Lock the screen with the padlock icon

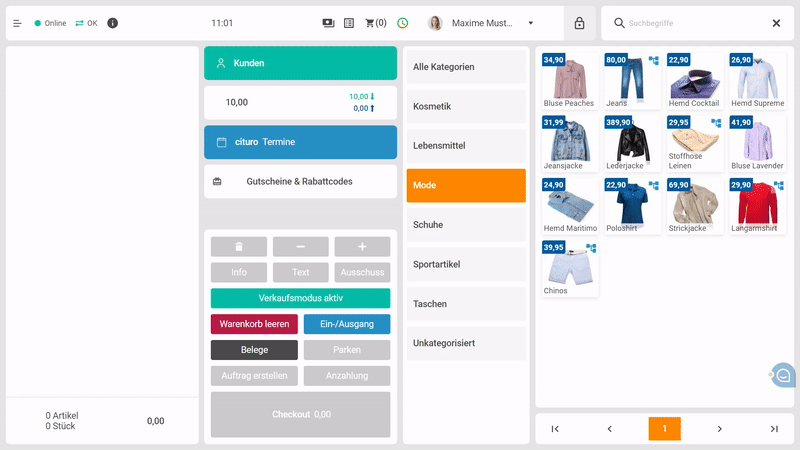(579, 23)
